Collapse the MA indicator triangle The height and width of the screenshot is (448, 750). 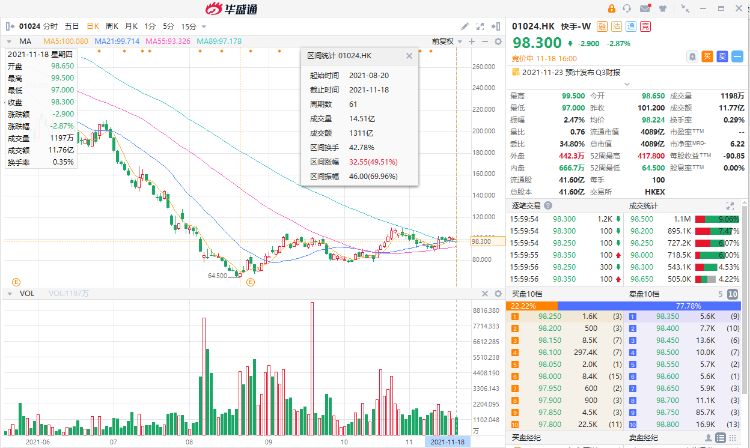pyautogui.click(x=10, y=42)
